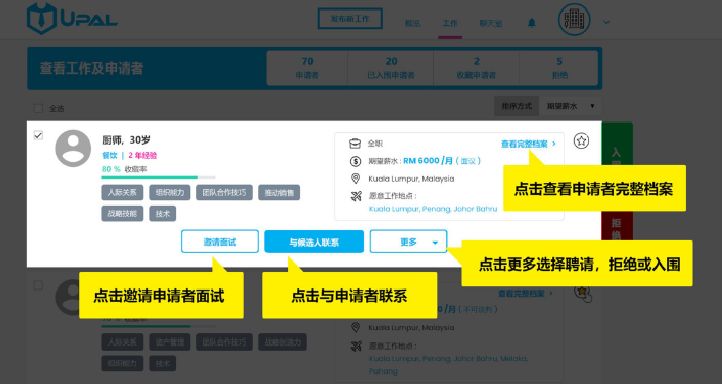Image resolution: width=722 pixels, height=384 pixels.
Task: Click the 邀请面试 button
Action: 220,242
